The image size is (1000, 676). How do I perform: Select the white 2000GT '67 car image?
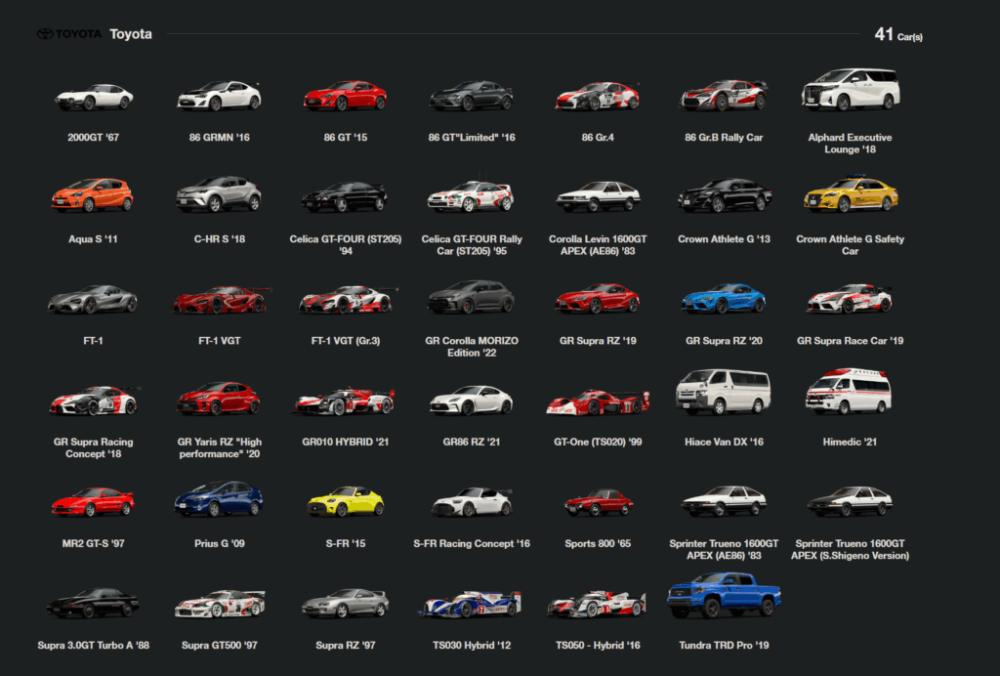pos(93,97)
